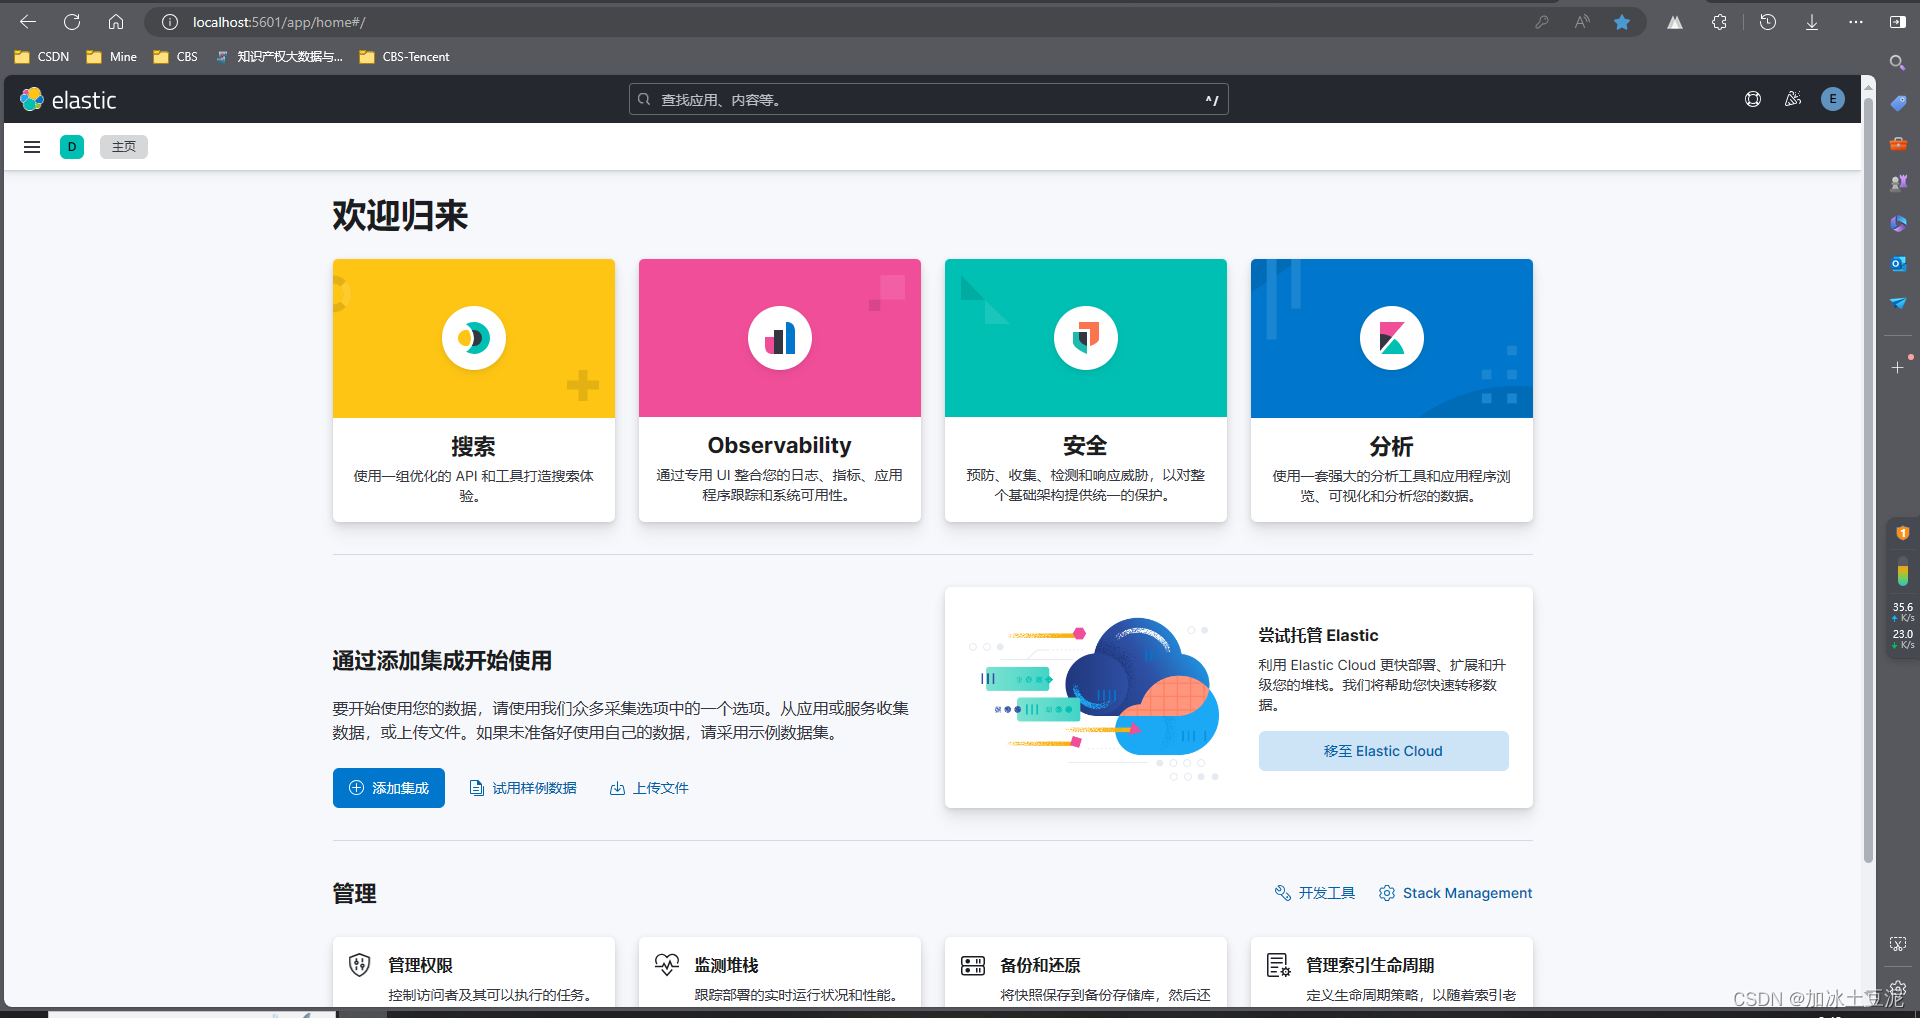
Task: Click the 移至 Elastic Cloud button
Action: point(1383,751)
